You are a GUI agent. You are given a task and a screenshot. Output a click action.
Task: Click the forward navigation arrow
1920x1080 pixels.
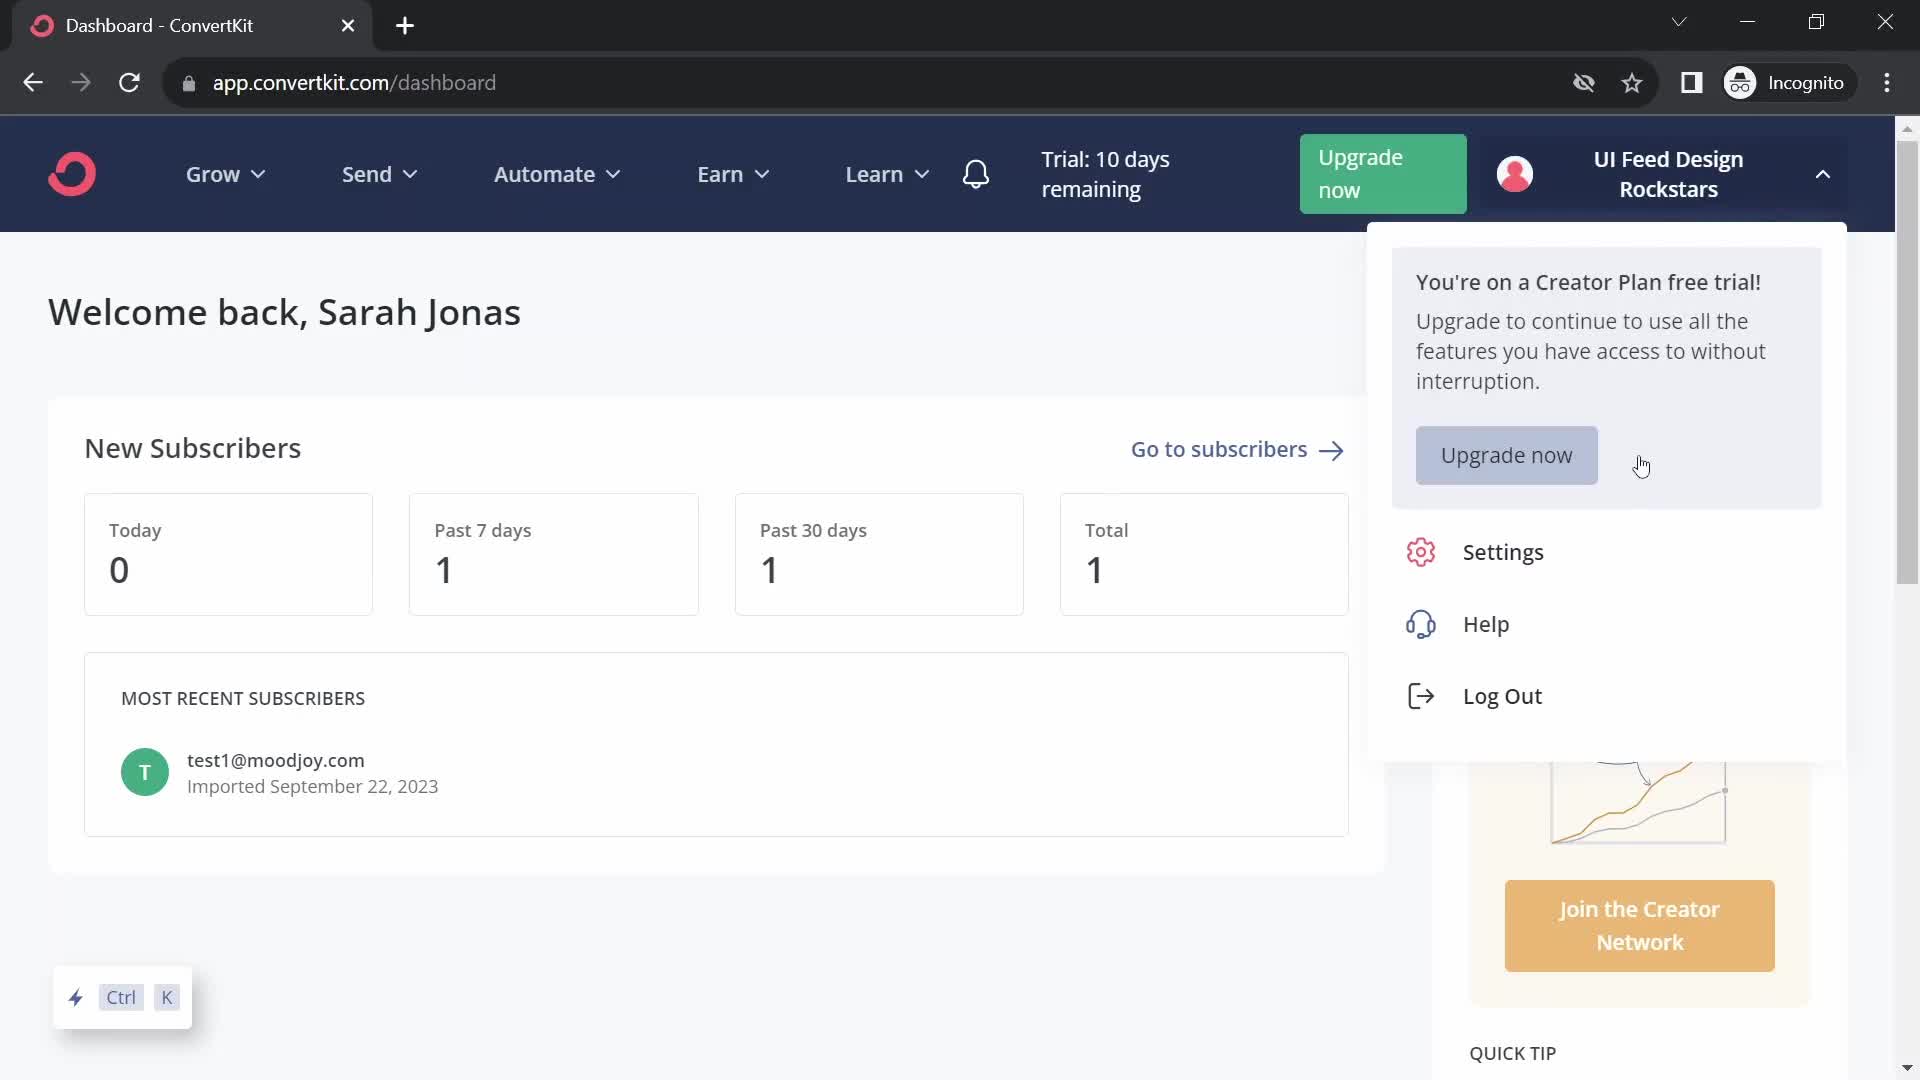coord(81,83)
